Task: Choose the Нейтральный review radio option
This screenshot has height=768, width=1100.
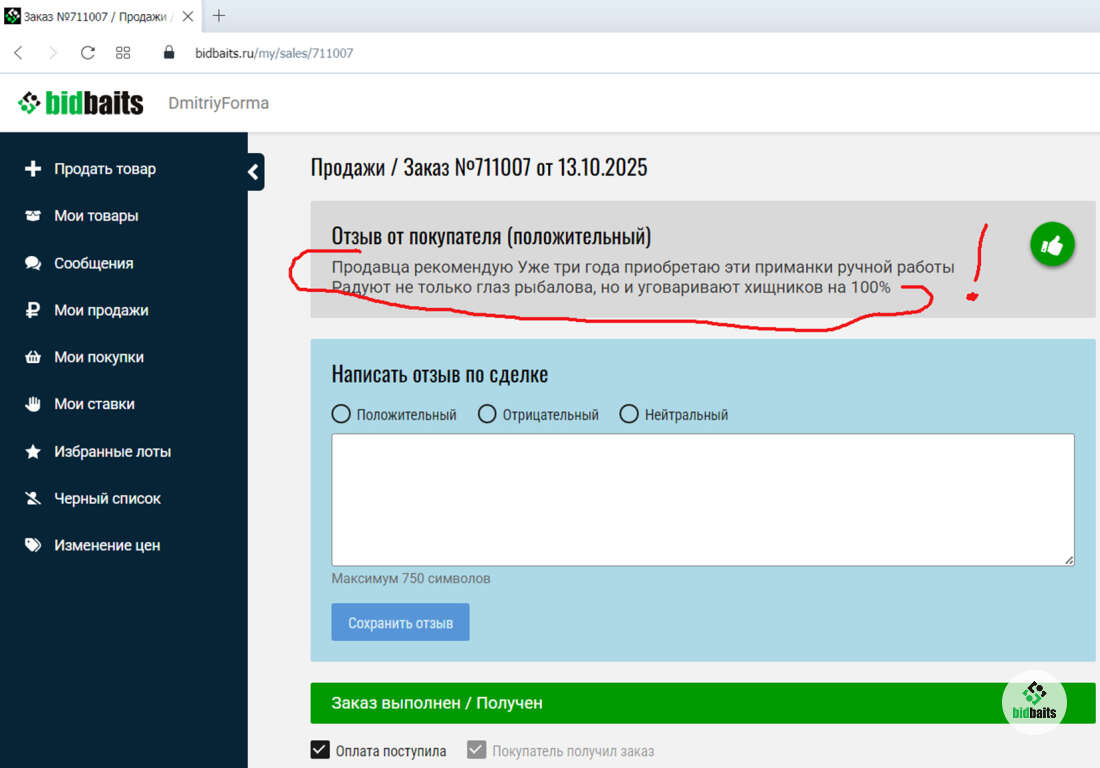Action: tap(629, 414)
